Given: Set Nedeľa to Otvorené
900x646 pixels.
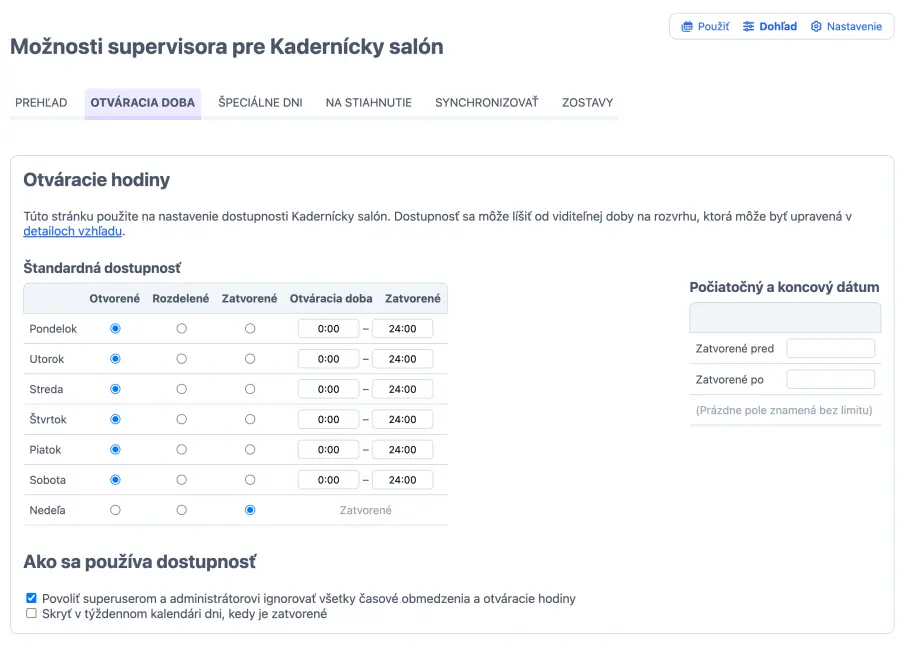Looking at the screenshot, I should 115,510.
